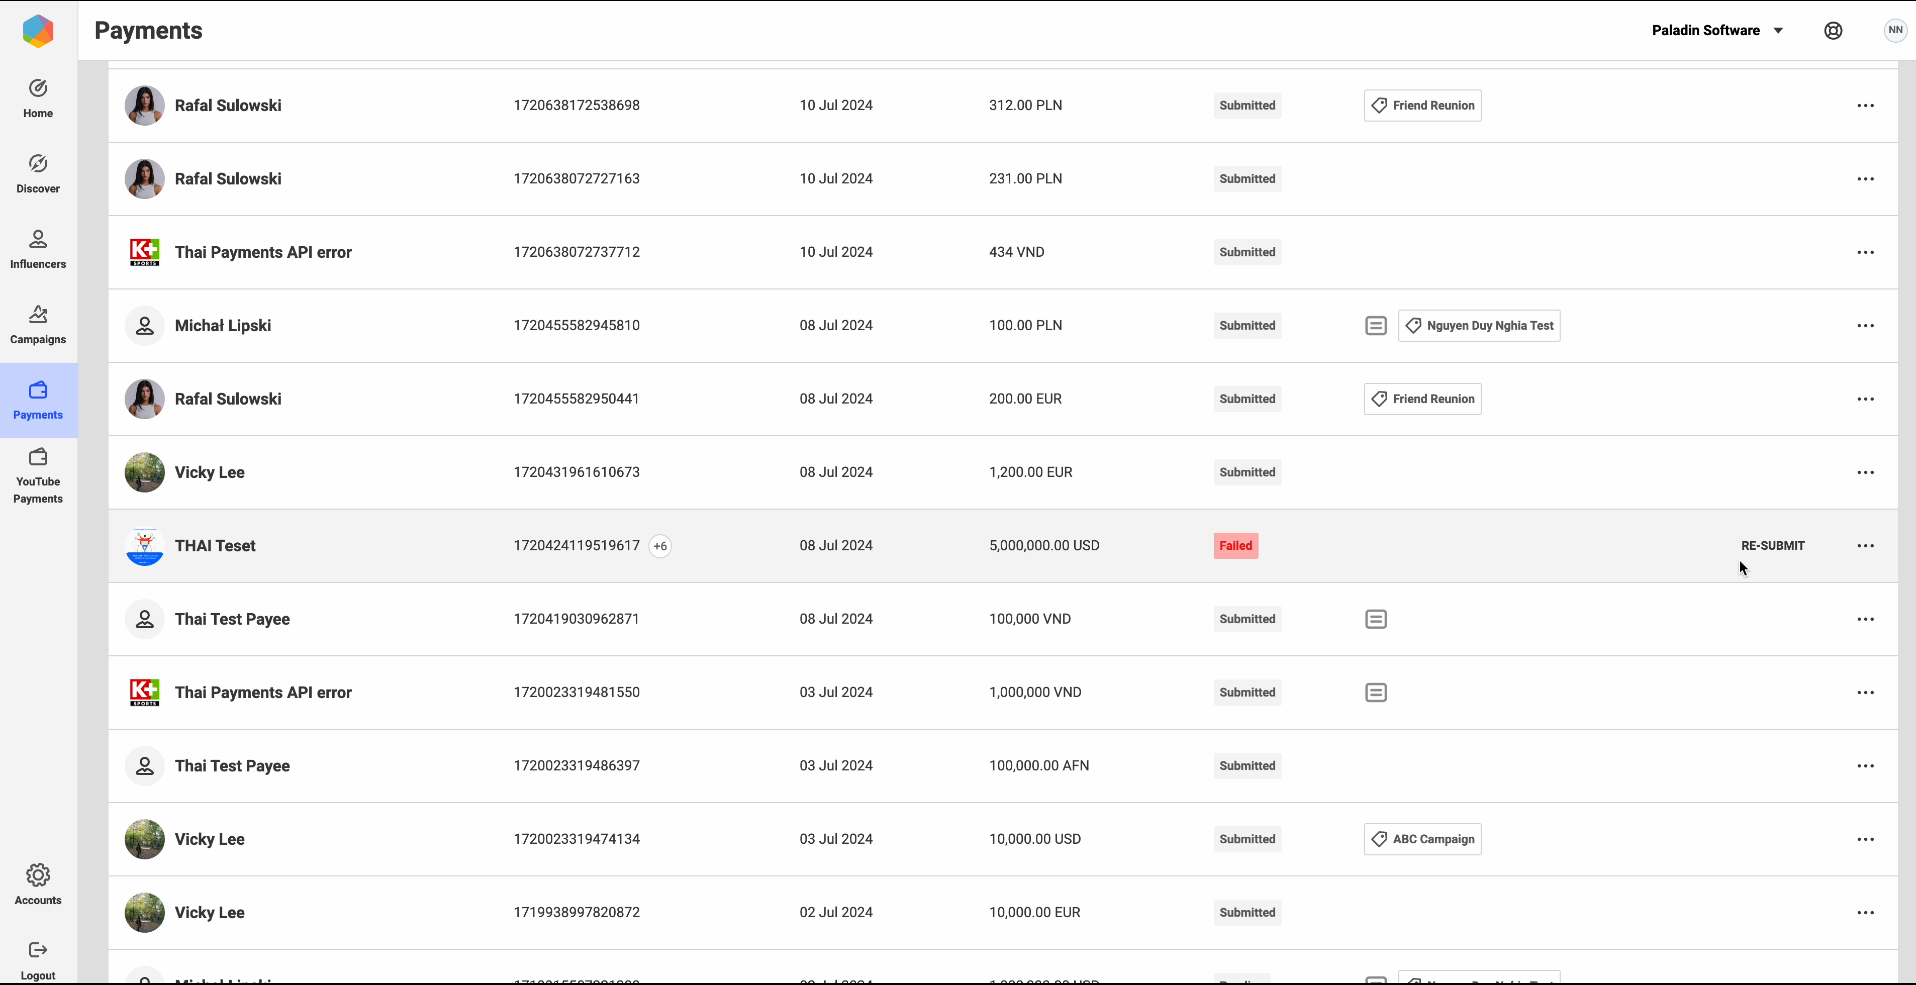
Task: Click RE-SUBMIT on the failed payment
Action: click(x=1772, y=546)
